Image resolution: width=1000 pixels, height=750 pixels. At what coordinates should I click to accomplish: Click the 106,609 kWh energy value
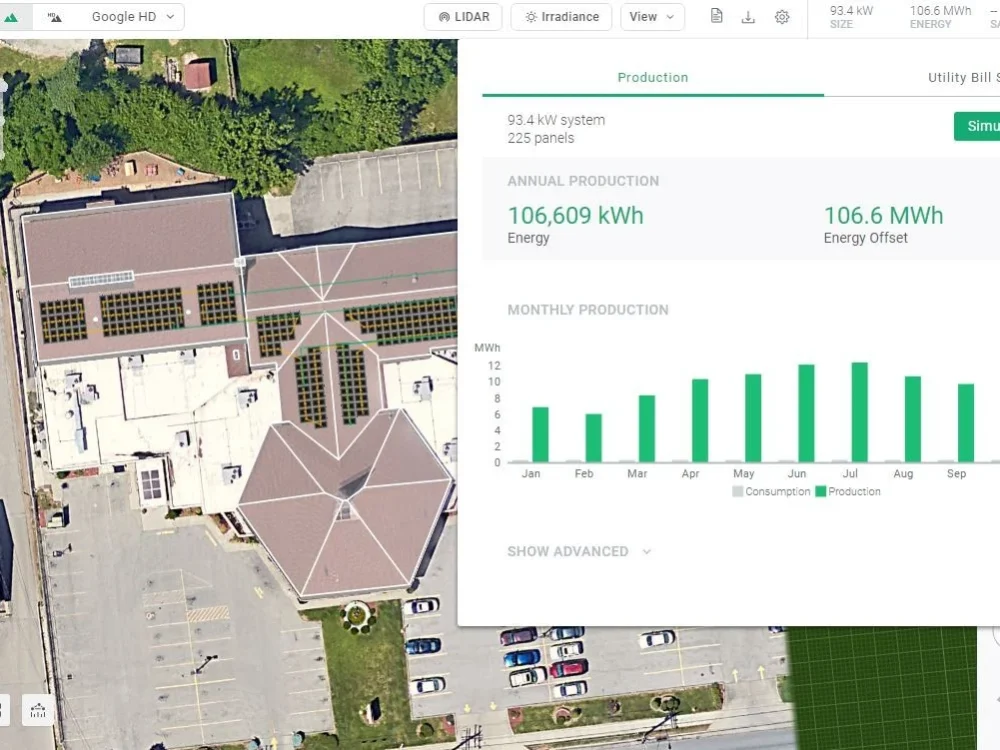[575, 216]
